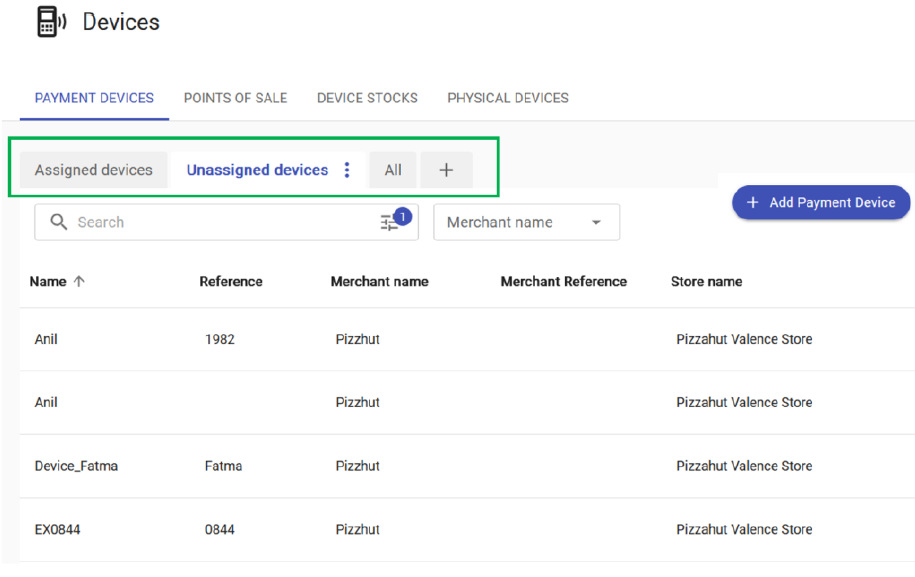Open the three-dot menu beside Unassigned devices
This screenshot has height=577, width=915.
pyautogui.click(x=347, y=170)
